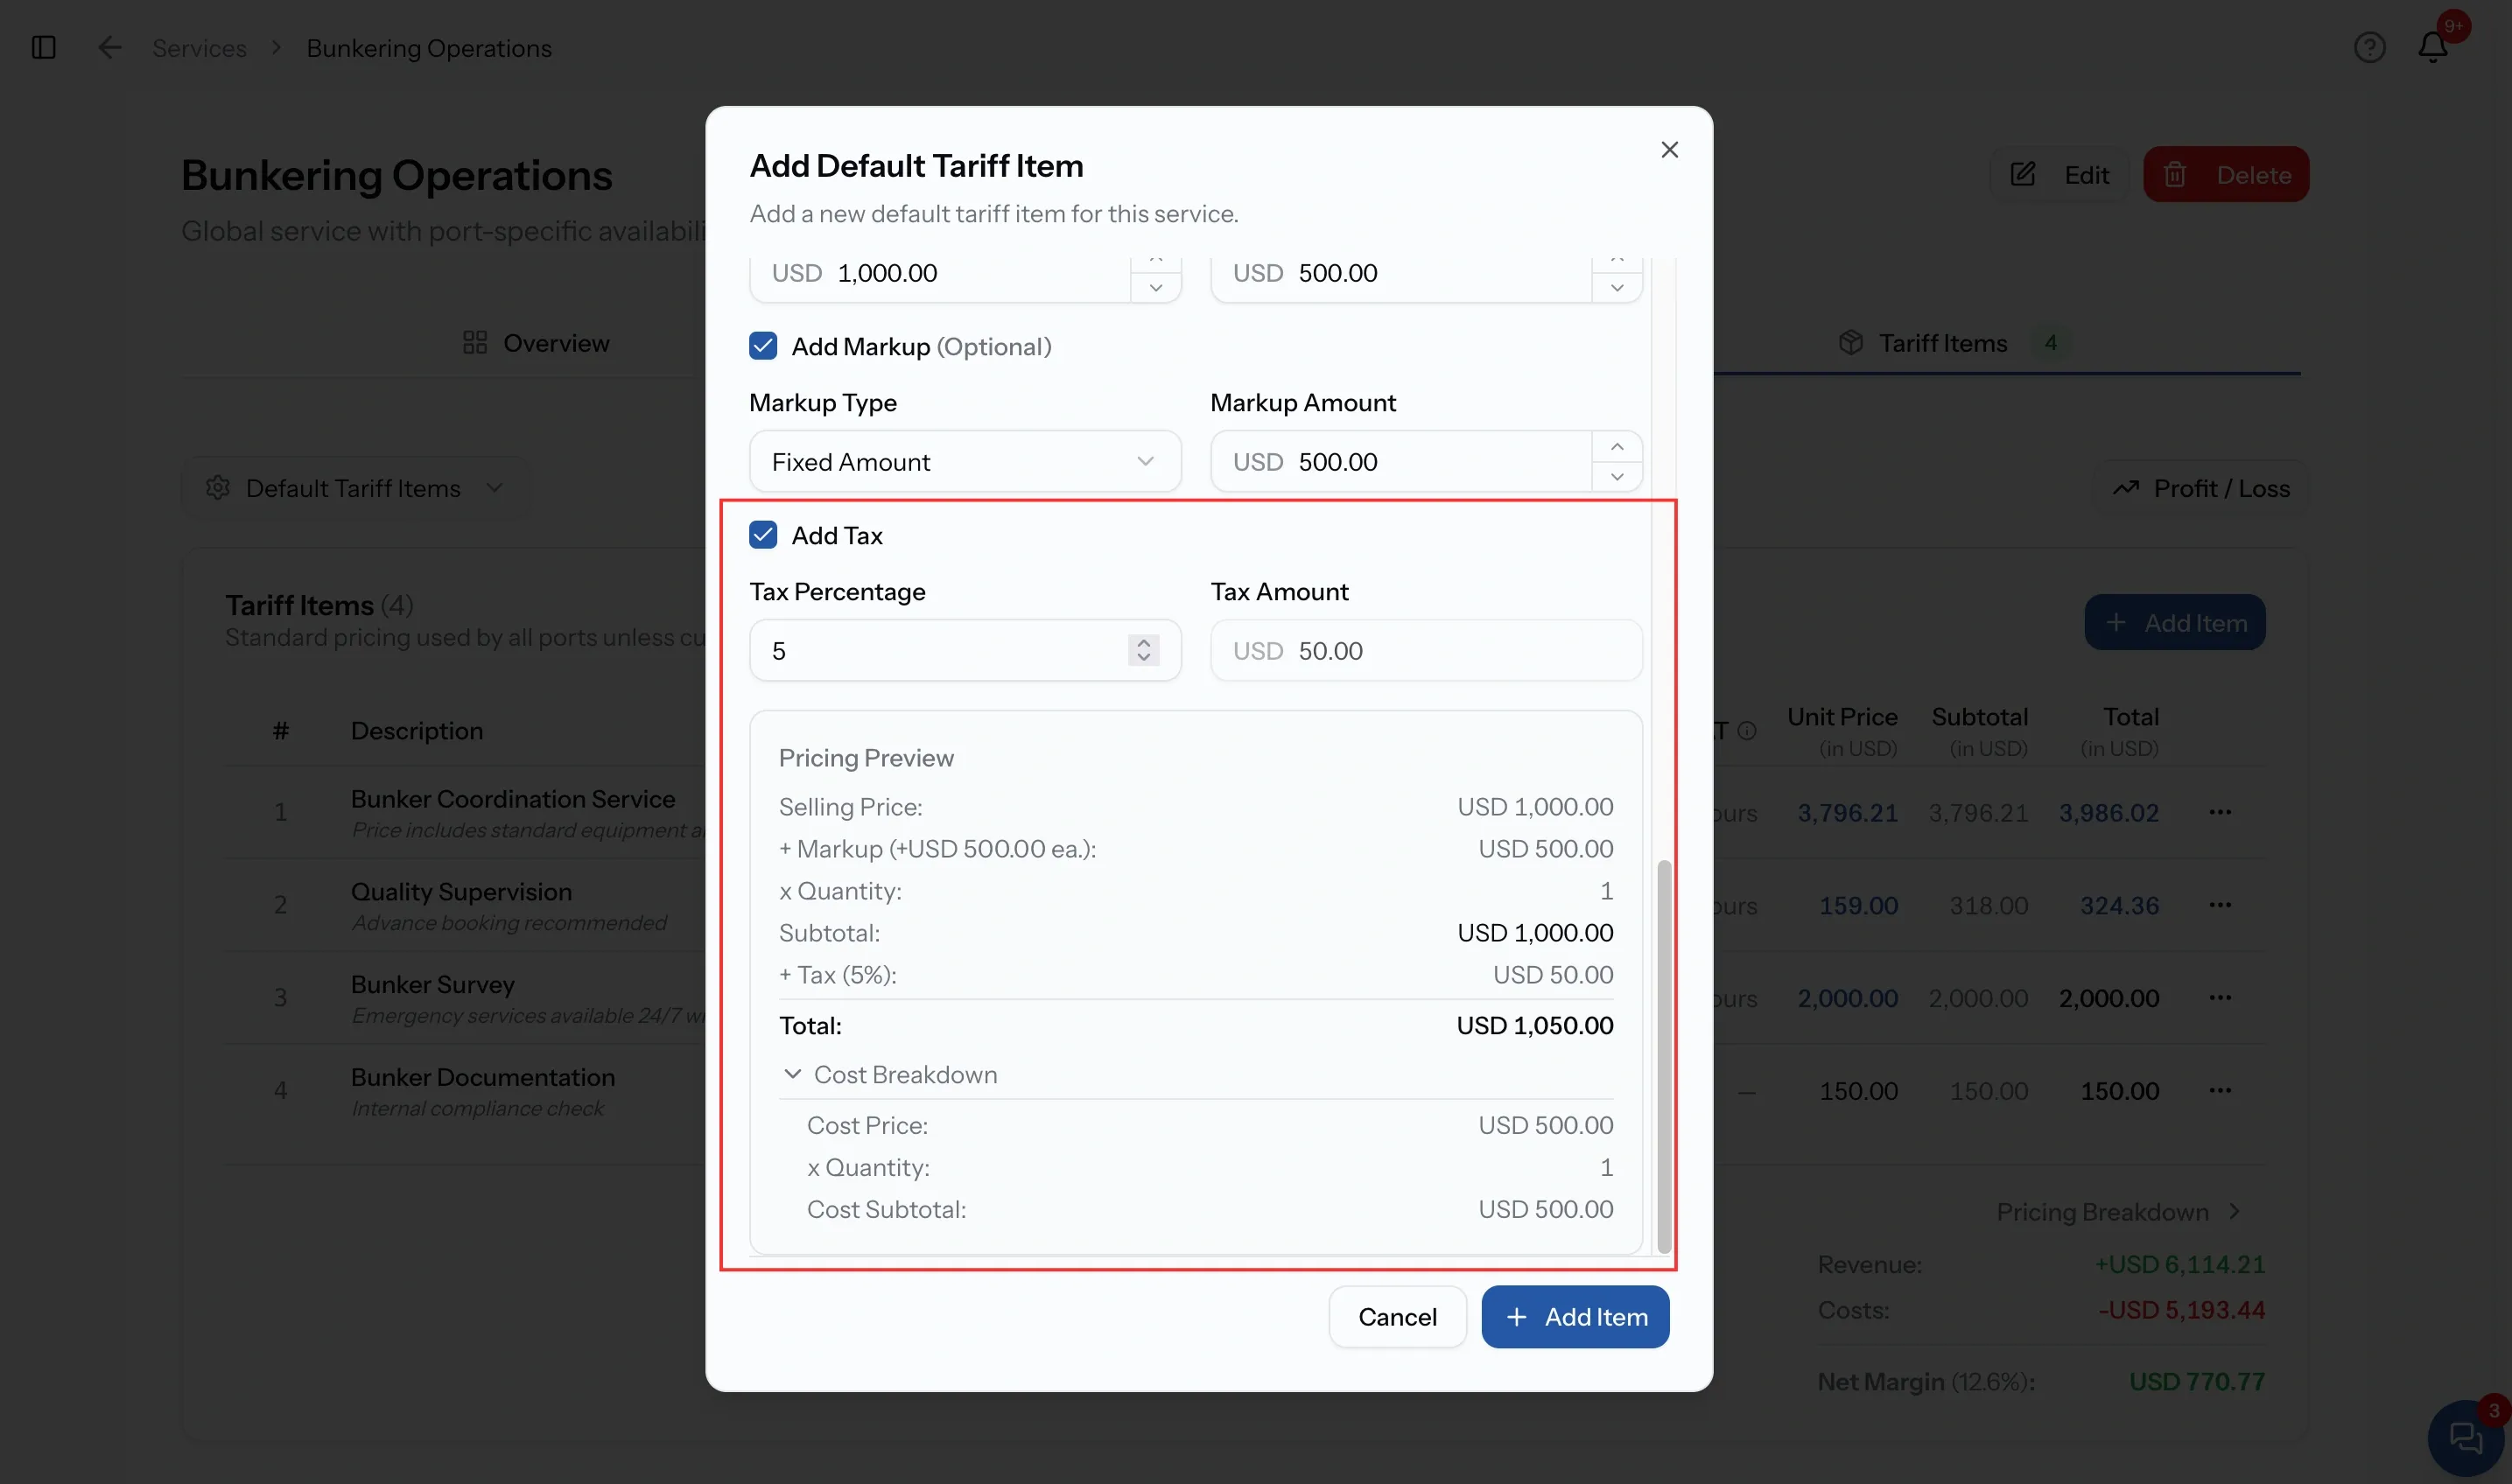Viewport: 2512px width, 1484px height.
Task: Click the Bunker Documentation row title
Action: (483, 1078)
